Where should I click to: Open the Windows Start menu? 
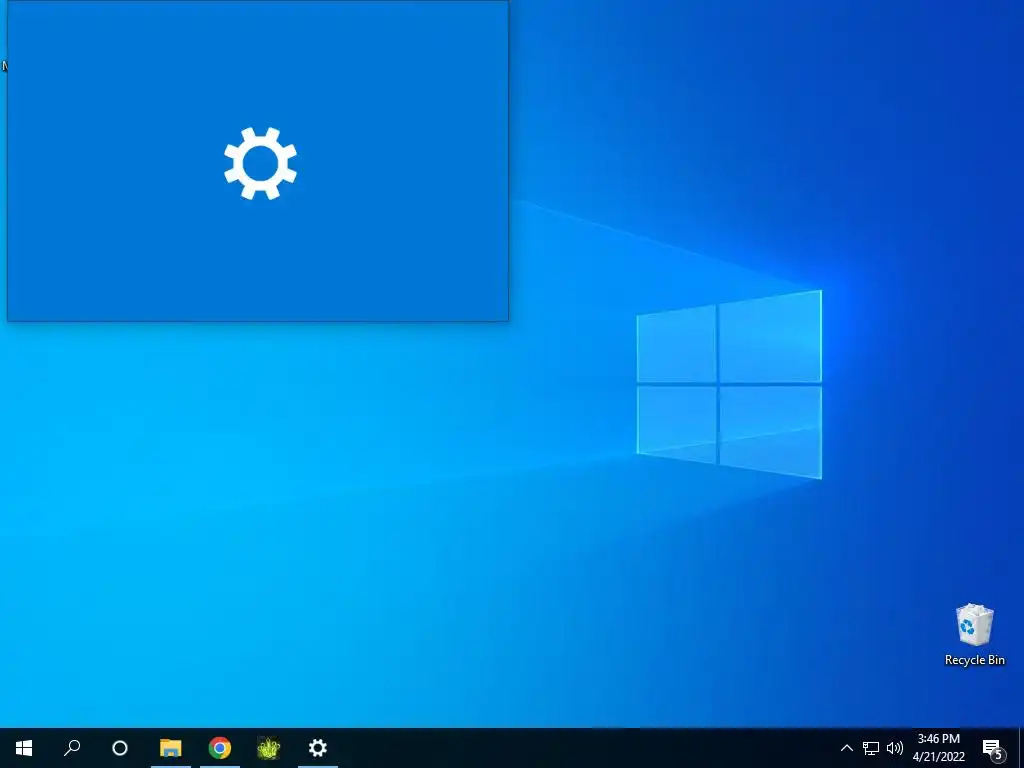pos(24,748)
